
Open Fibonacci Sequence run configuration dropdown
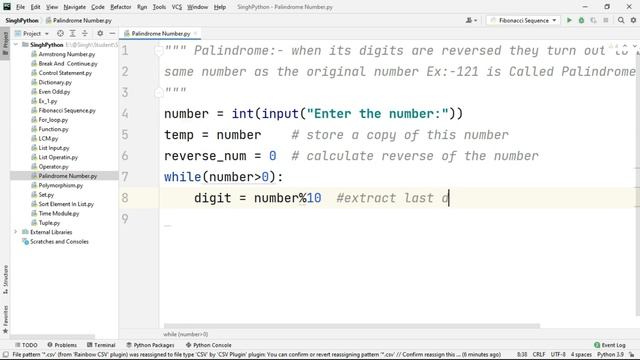[523, 20]
